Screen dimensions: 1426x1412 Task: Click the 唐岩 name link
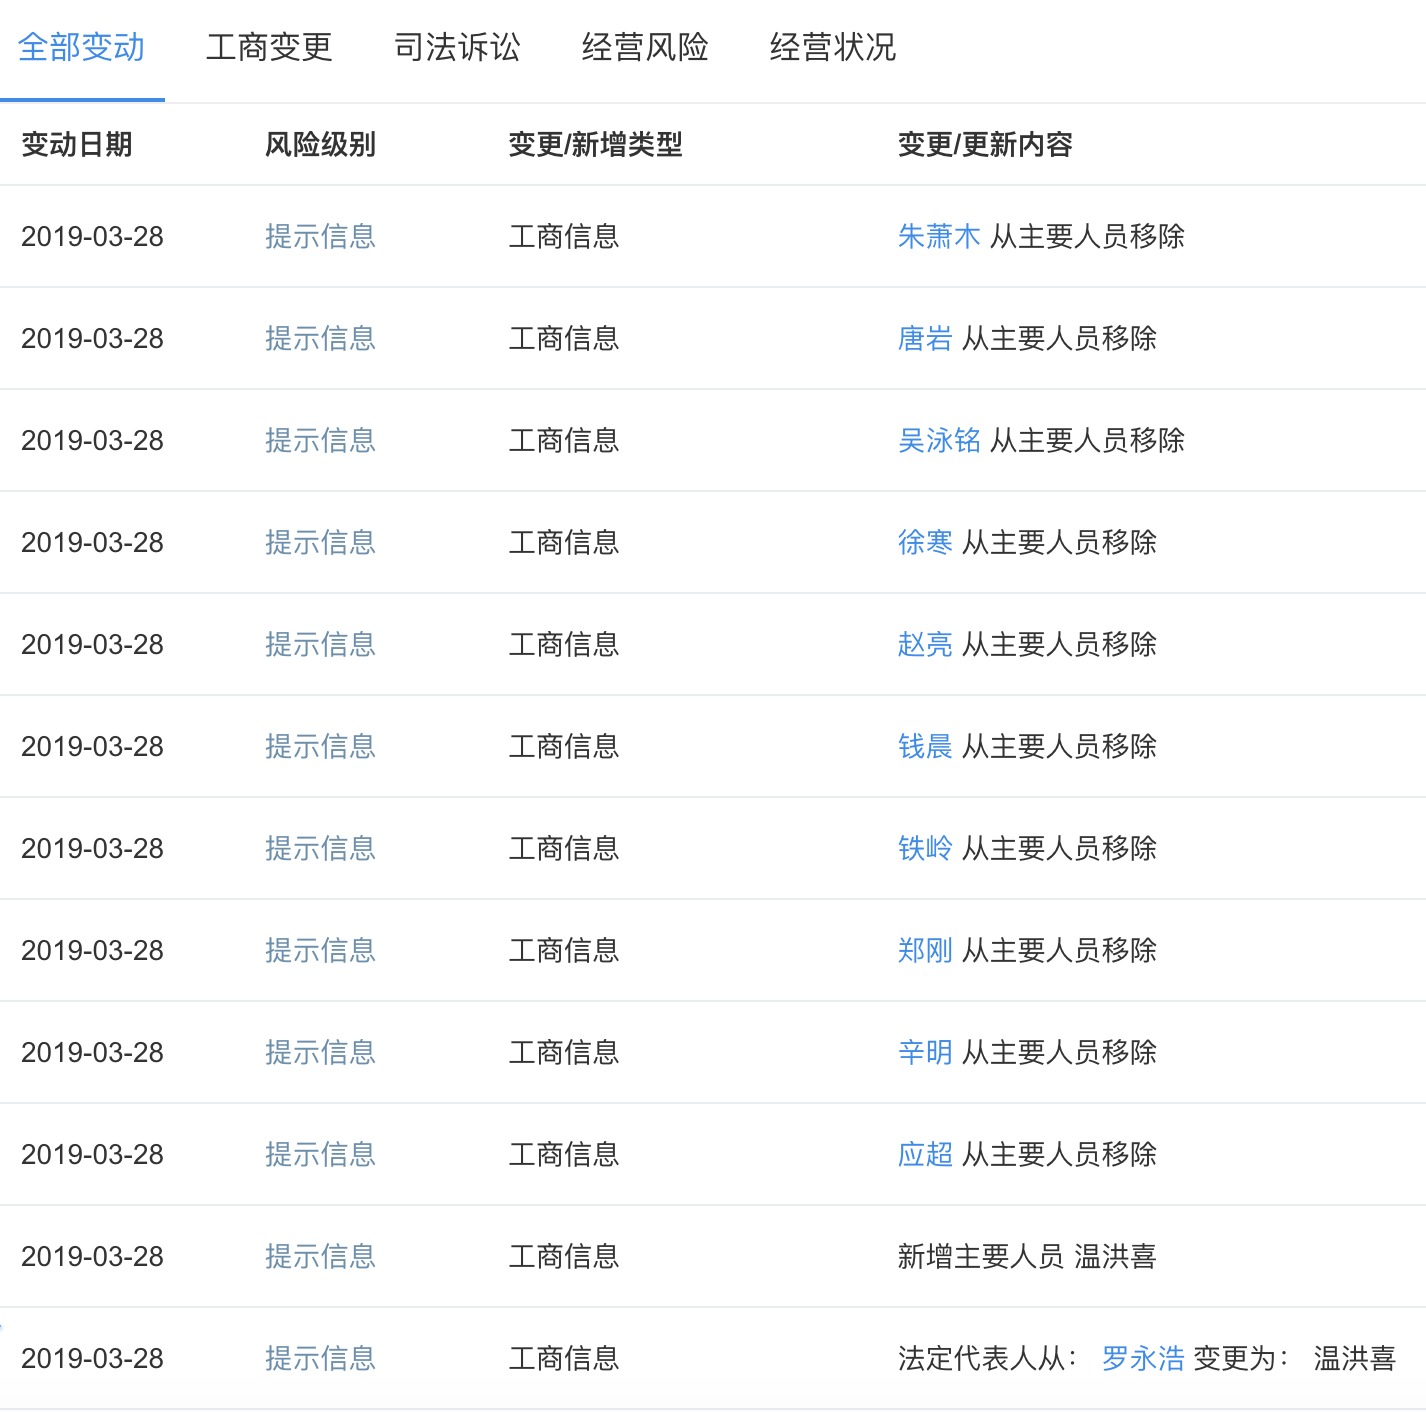pos(925,338)
